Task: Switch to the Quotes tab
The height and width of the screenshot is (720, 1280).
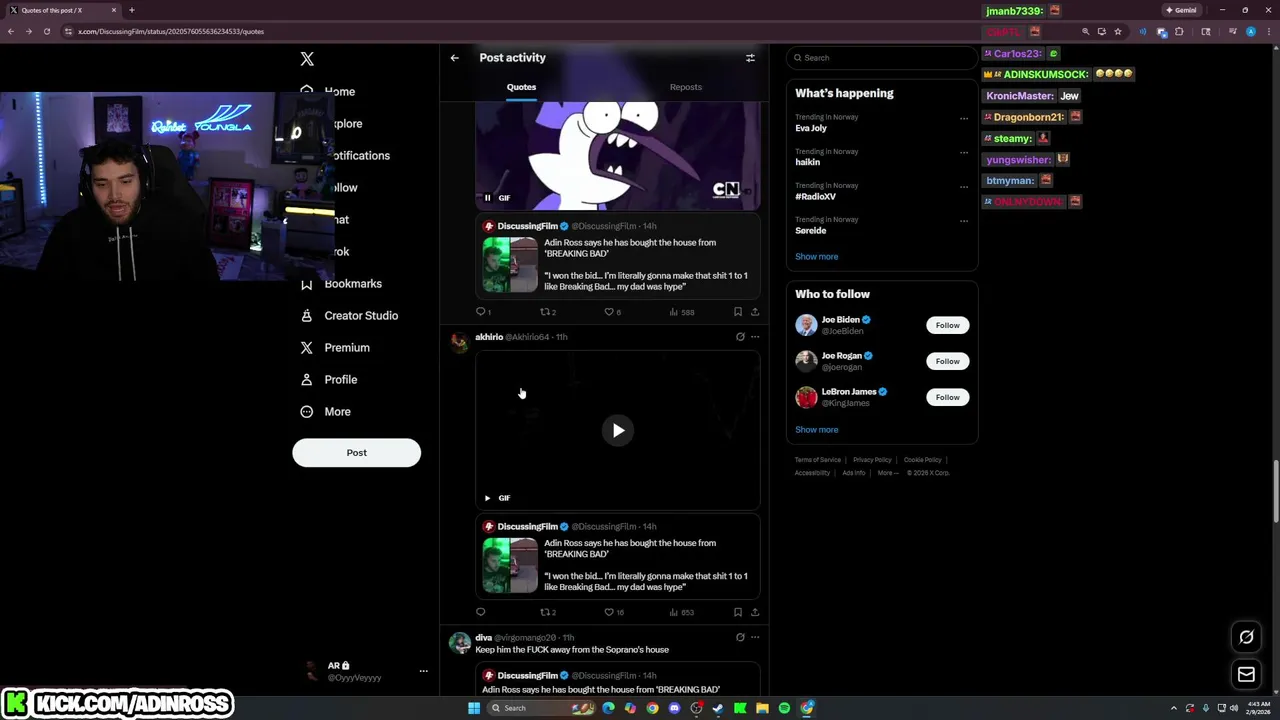Action: click(x=521, y=87)
